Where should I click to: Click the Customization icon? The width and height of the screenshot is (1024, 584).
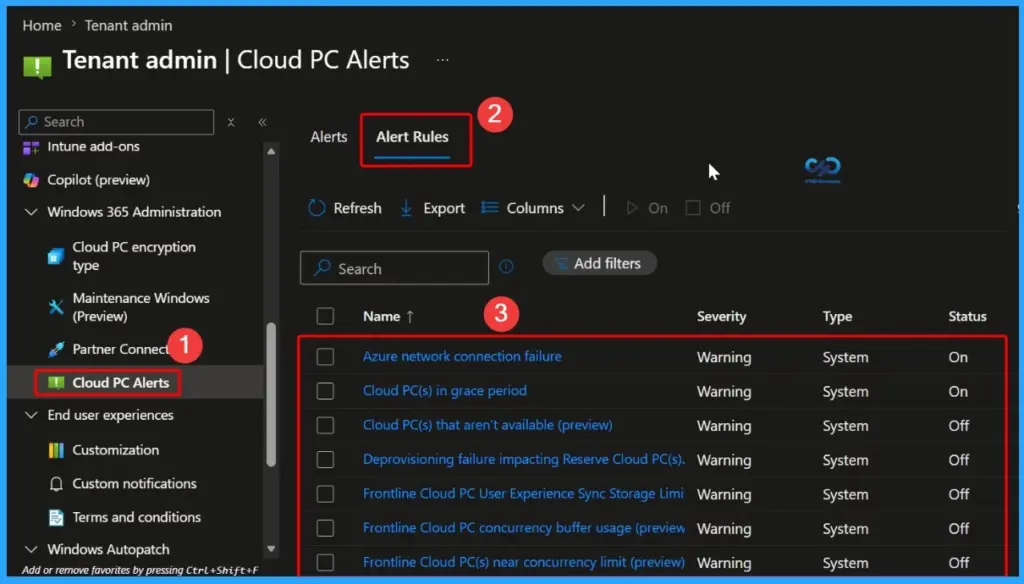56,450
